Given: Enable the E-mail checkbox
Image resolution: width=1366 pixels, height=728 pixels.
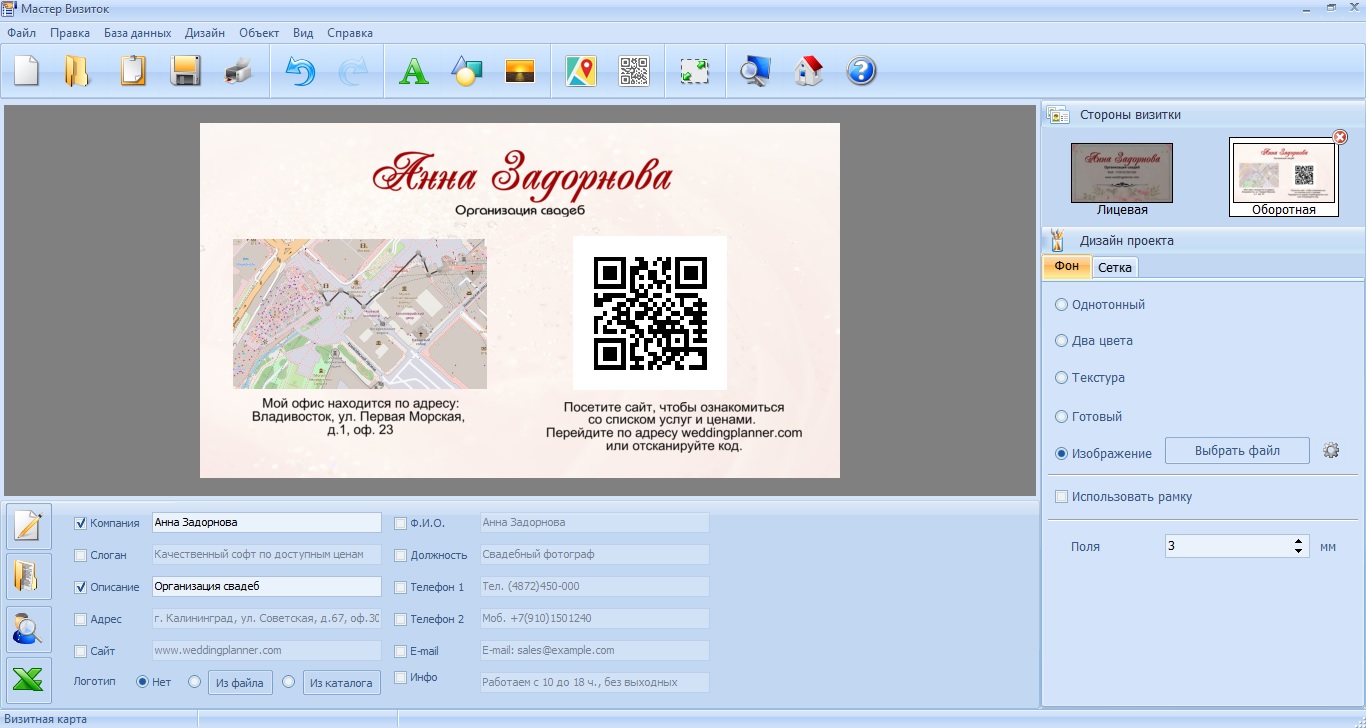Looking at the screenshot, I should [400, 651].
